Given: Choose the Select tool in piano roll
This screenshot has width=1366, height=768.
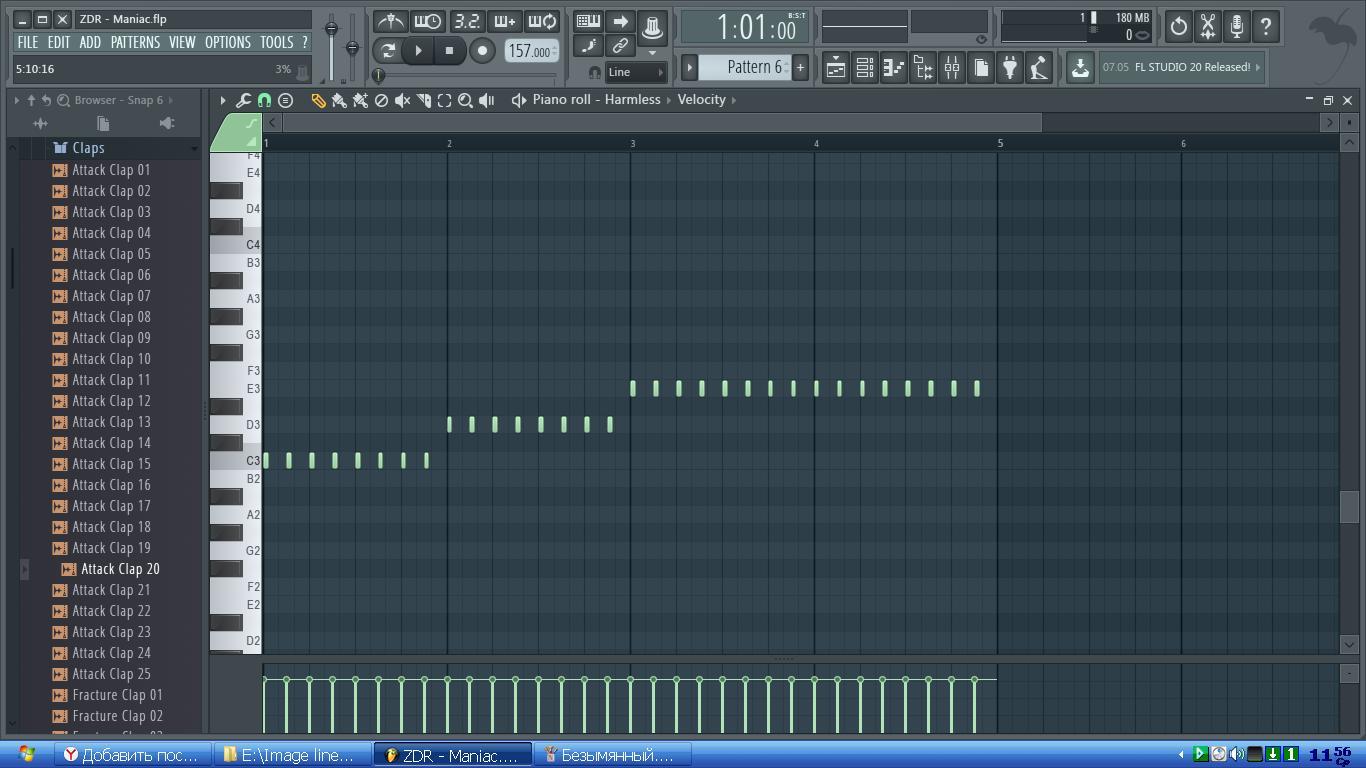Looking at the screenshot, I should [x=444, y=100].
